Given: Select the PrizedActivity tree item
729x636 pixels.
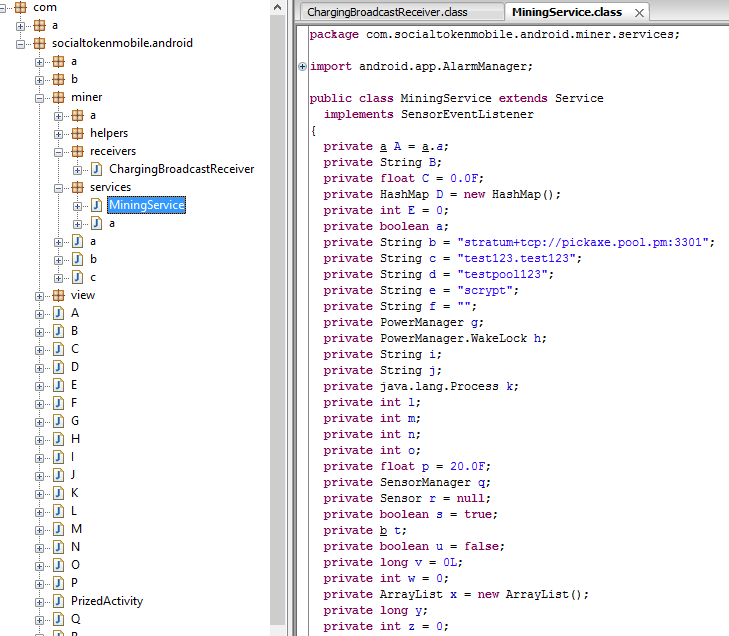Looking at the screenshot, I should coord(107,601).
